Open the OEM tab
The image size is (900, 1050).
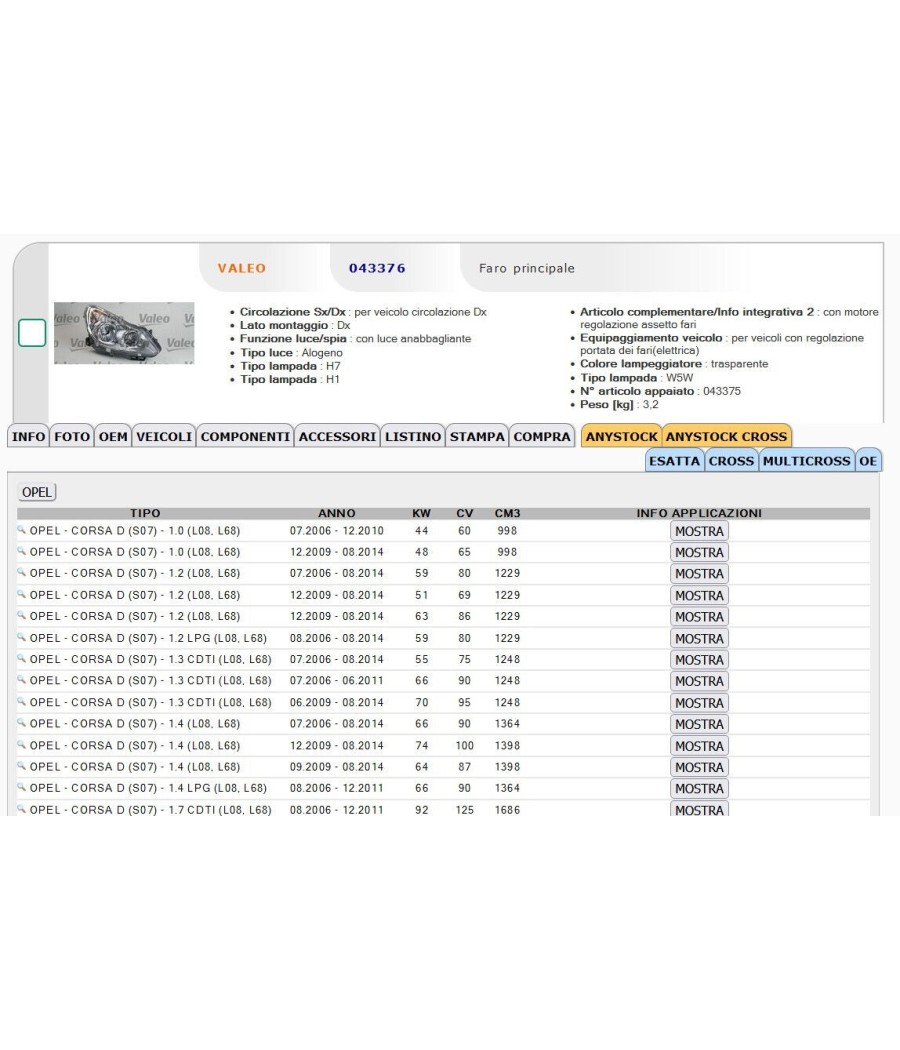[x=113, y=437]
